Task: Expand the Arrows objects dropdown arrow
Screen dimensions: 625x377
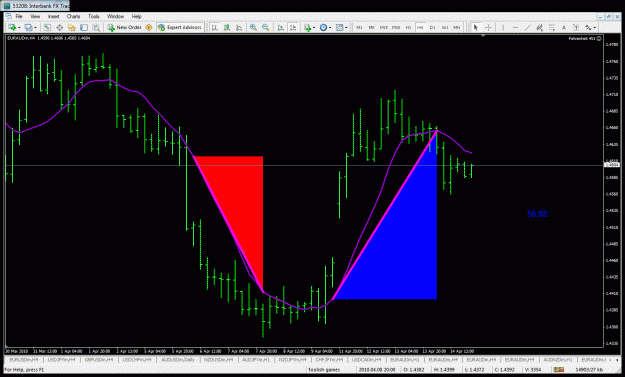Action: click(x=595, y=27)
